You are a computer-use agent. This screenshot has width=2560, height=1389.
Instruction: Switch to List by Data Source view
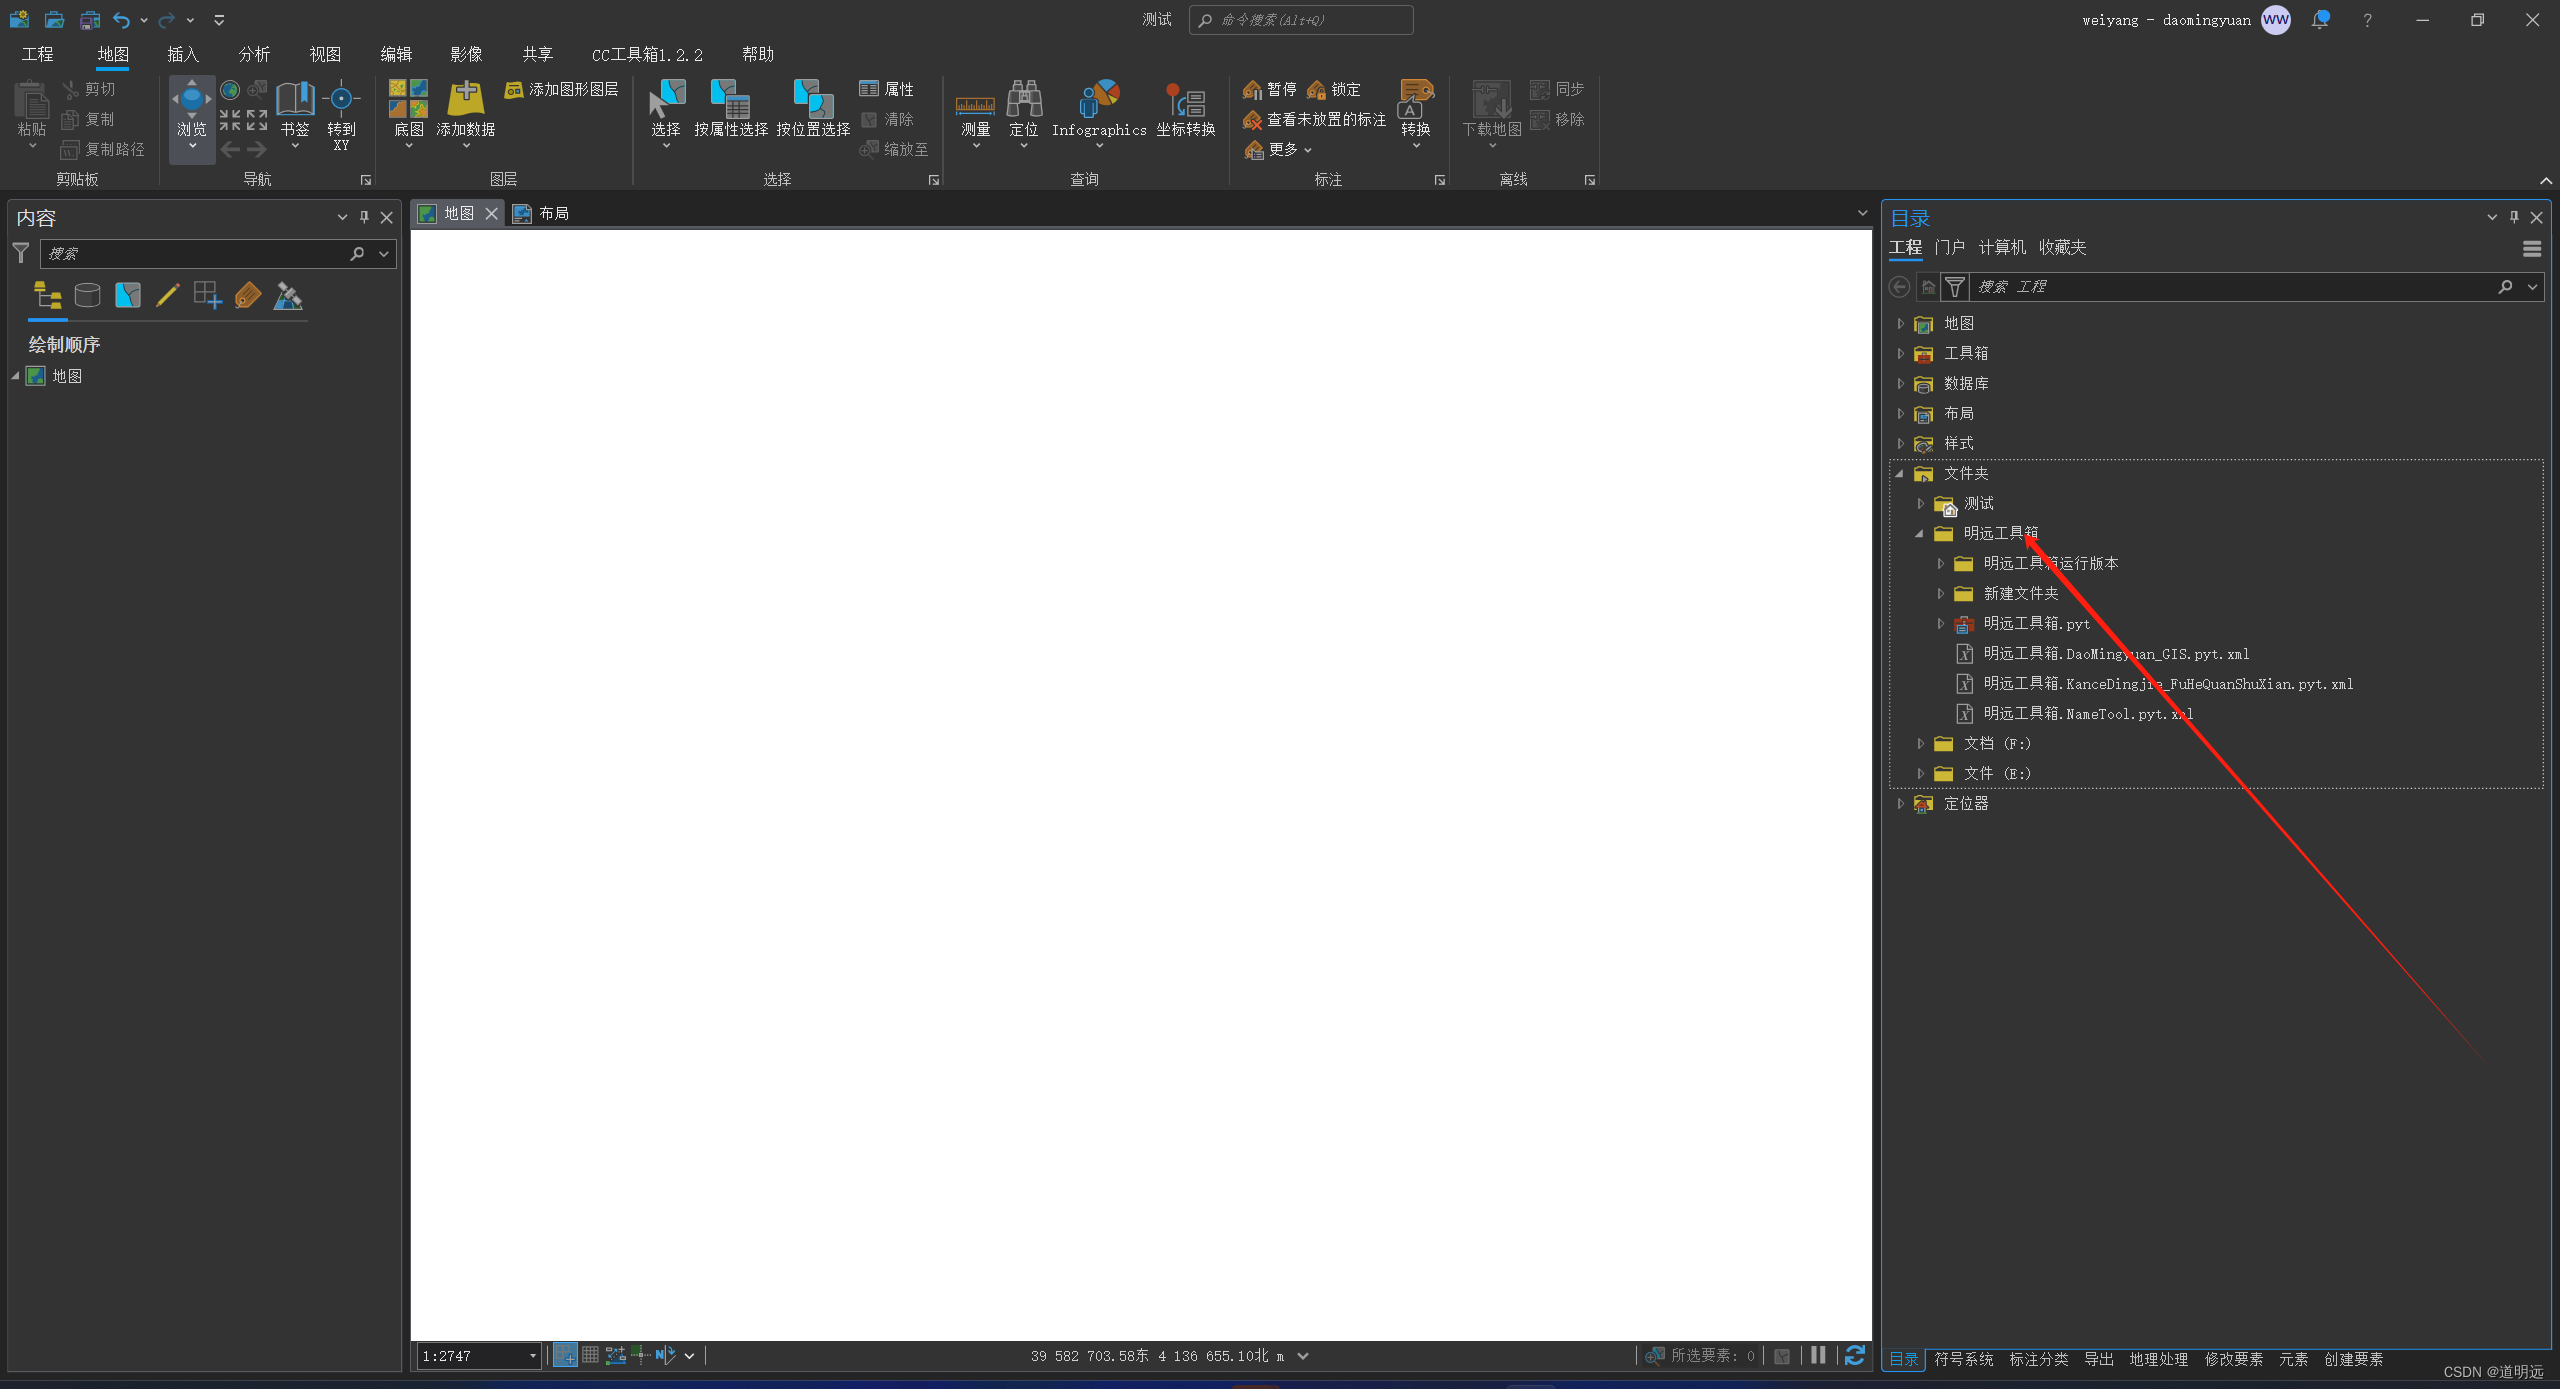pyautogui.click(x=88, y=295)
